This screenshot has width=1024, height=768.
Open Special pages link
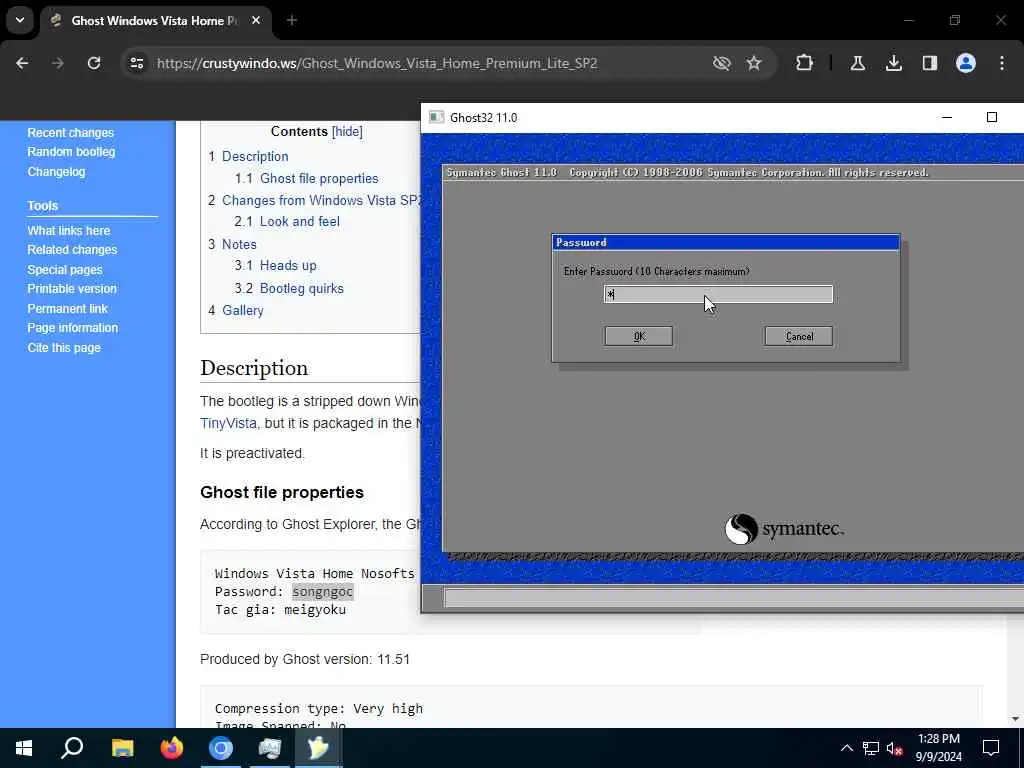click(65, 270)
